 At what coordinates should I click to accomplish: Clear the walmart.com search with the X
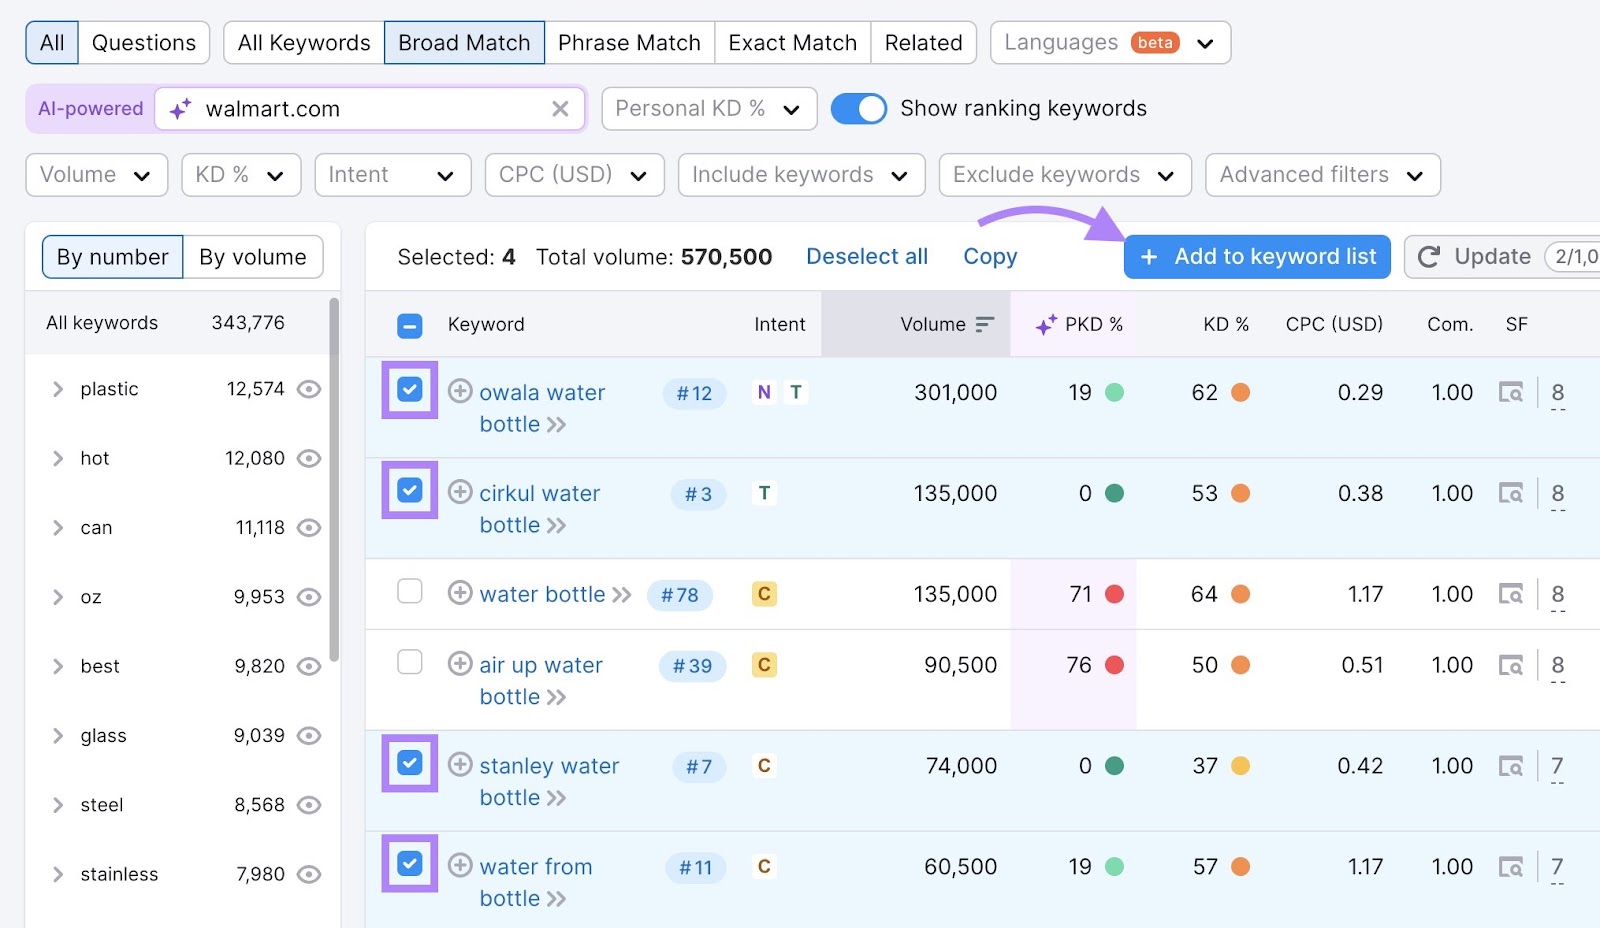560,109
